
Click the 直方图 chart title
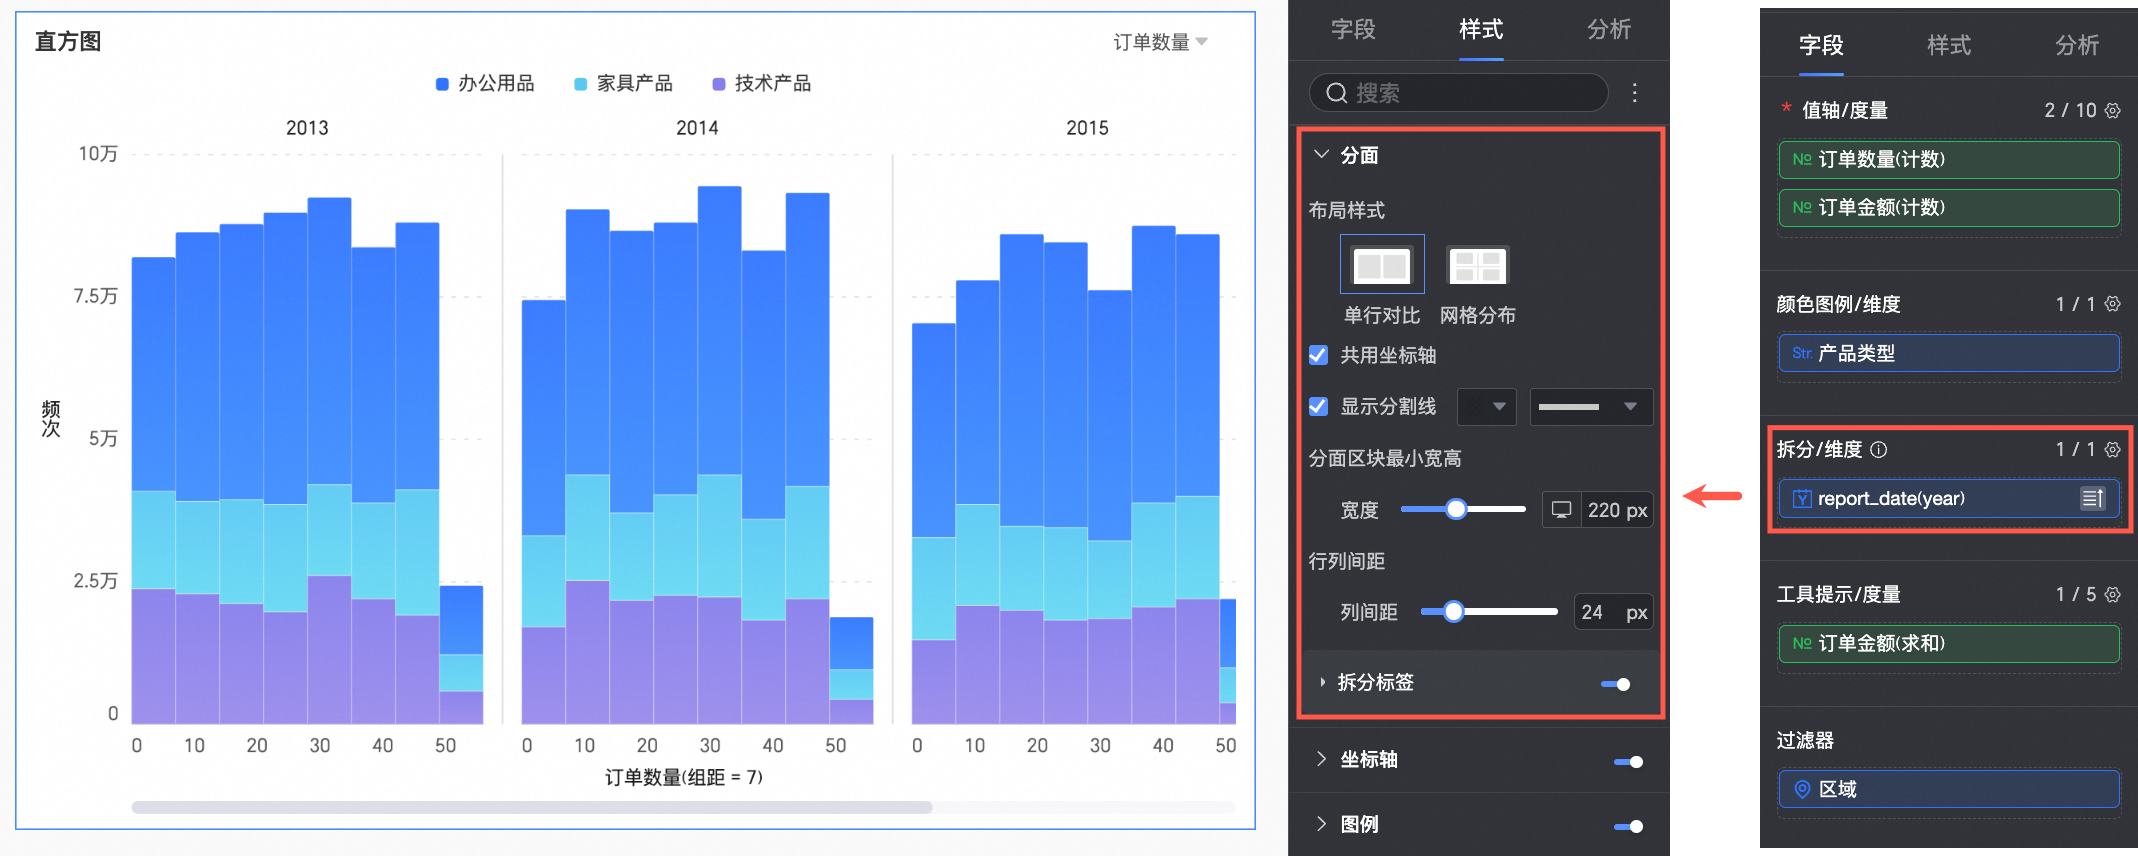click(68, 42)
